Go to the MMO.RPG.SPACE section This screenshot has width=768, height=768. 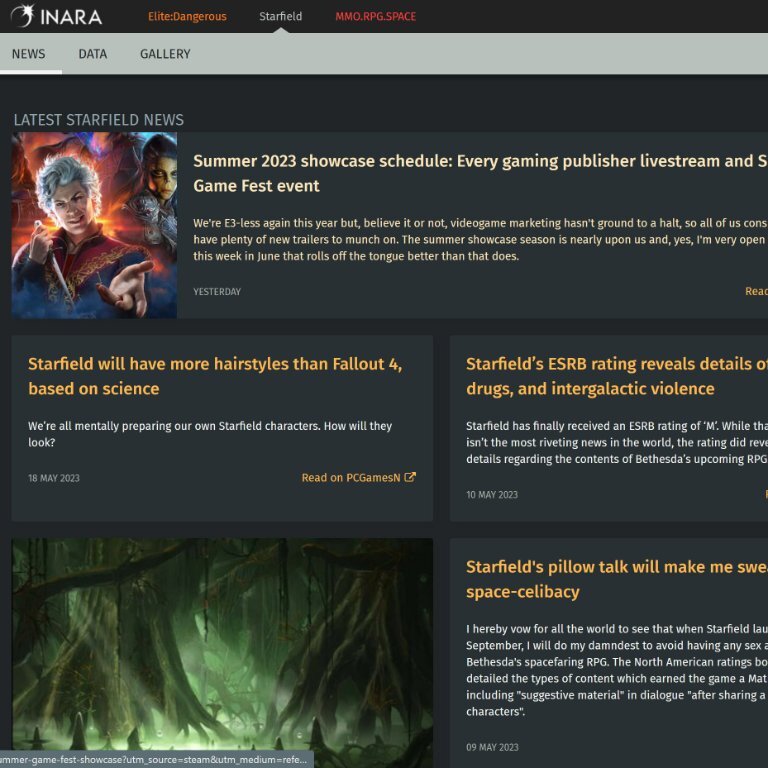point(375,17)
